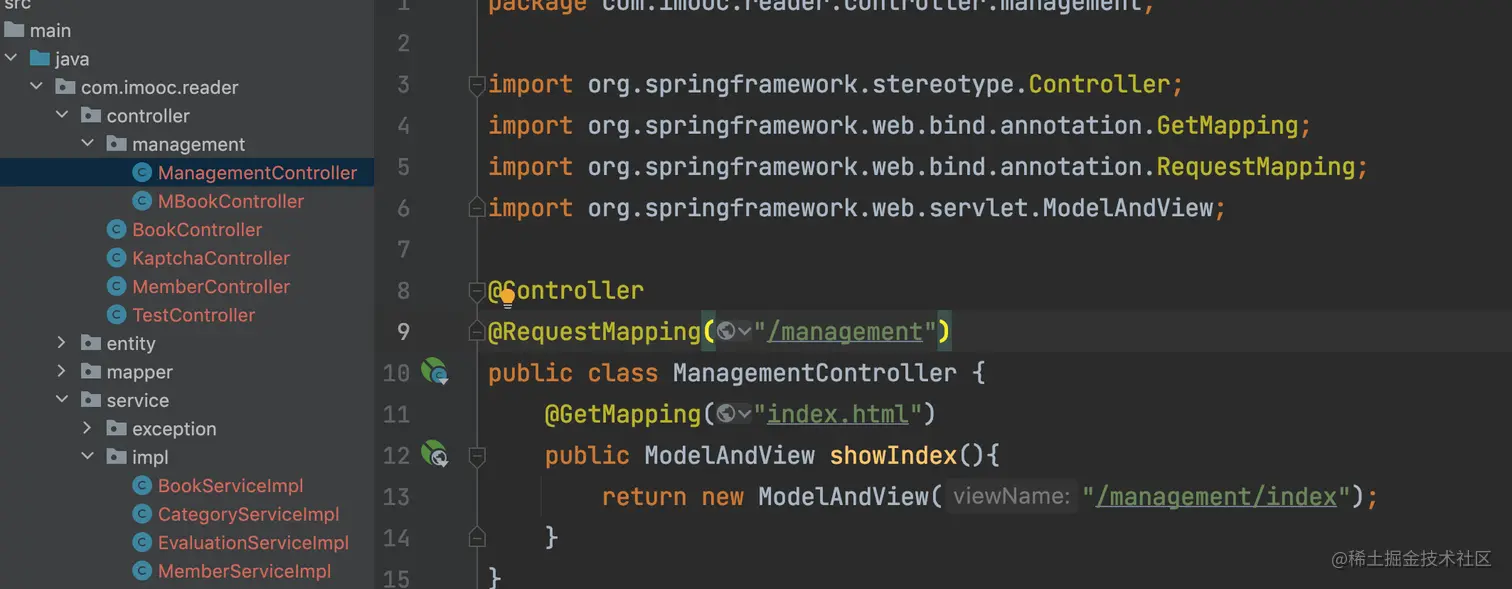Viewport: 1512px width, 589px height.
Task: Click the @Controller annotation on line 8
Action: [566, 291]
